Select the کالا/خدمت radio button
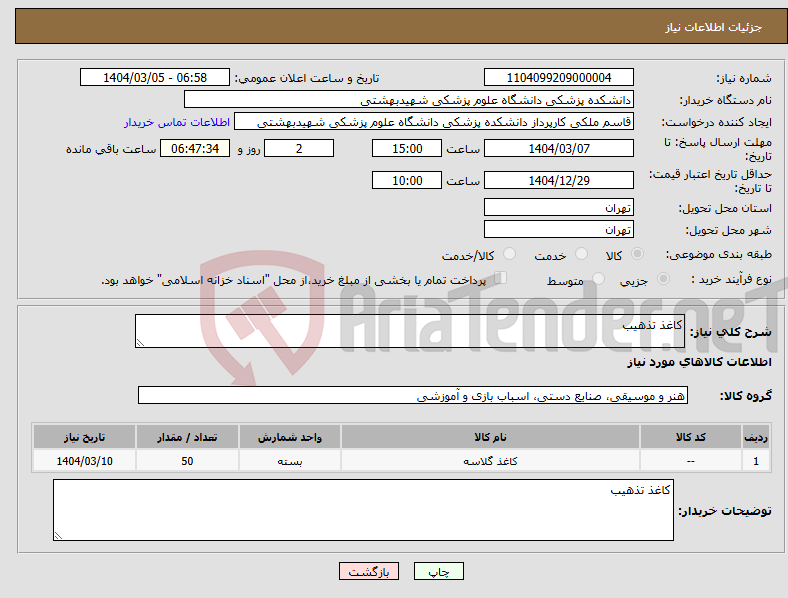This screenshot has width=788, height=598. pyautogui.click(x=510, y=254)
